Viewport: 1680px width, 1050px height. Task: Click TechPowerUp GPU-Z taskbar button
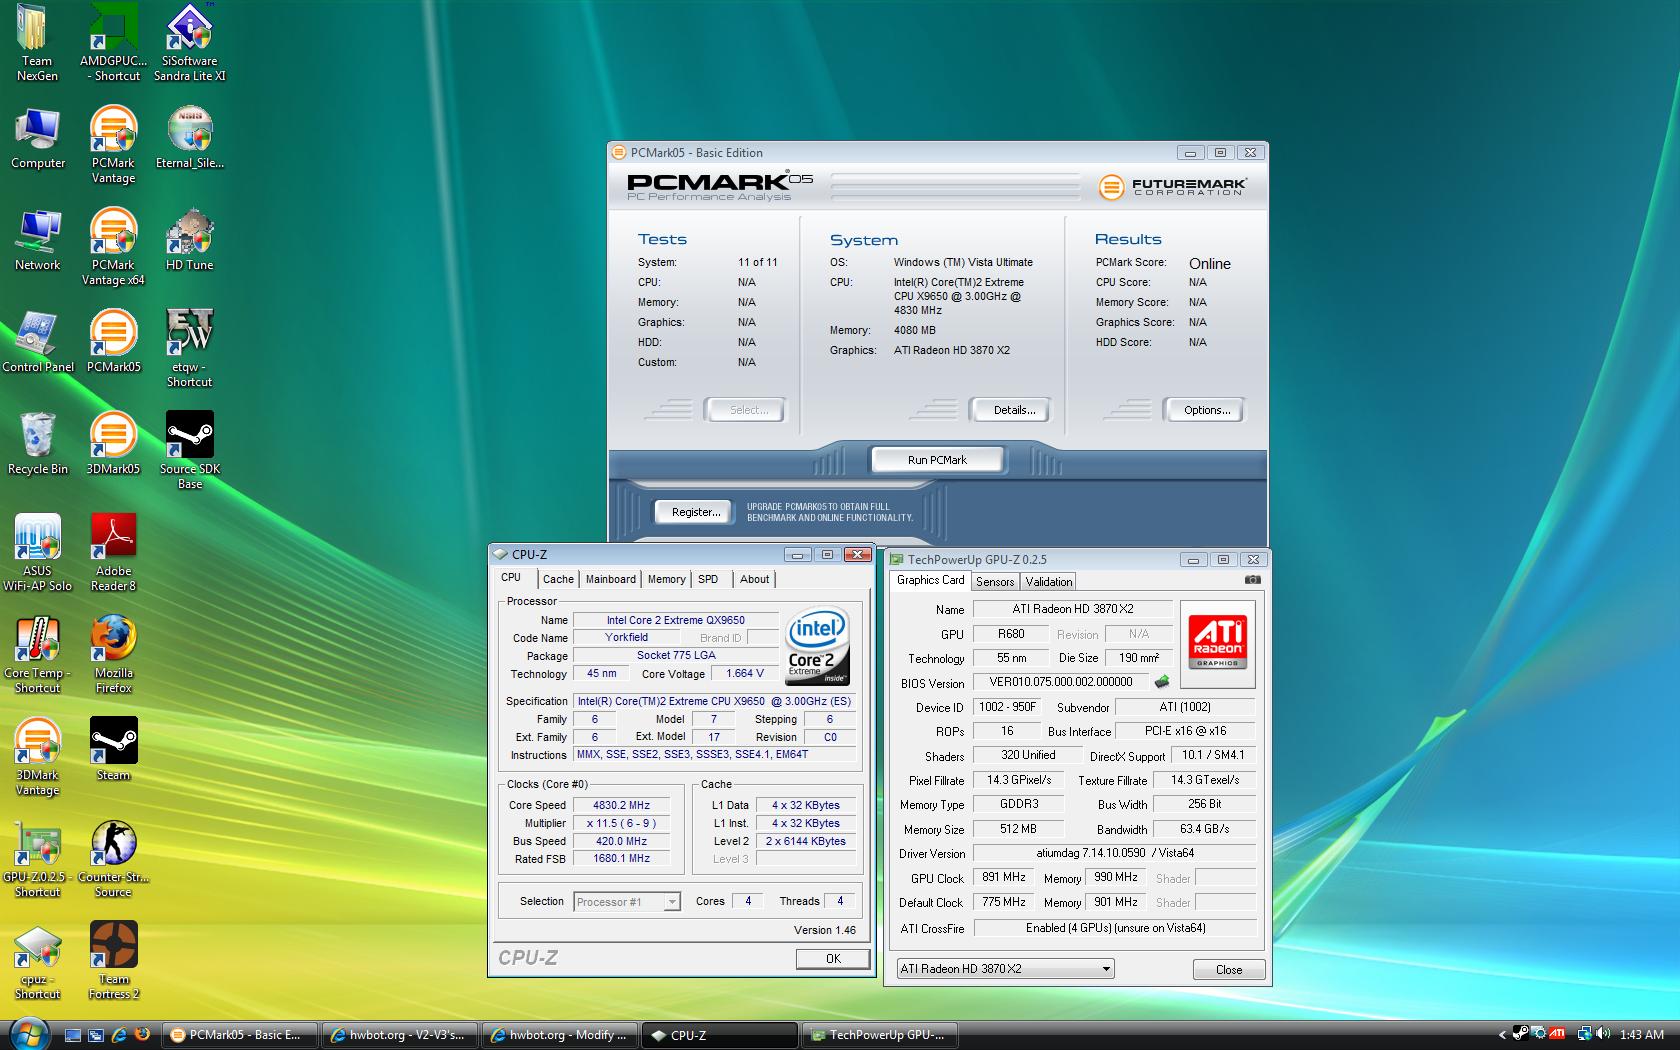coord(880,1035)
